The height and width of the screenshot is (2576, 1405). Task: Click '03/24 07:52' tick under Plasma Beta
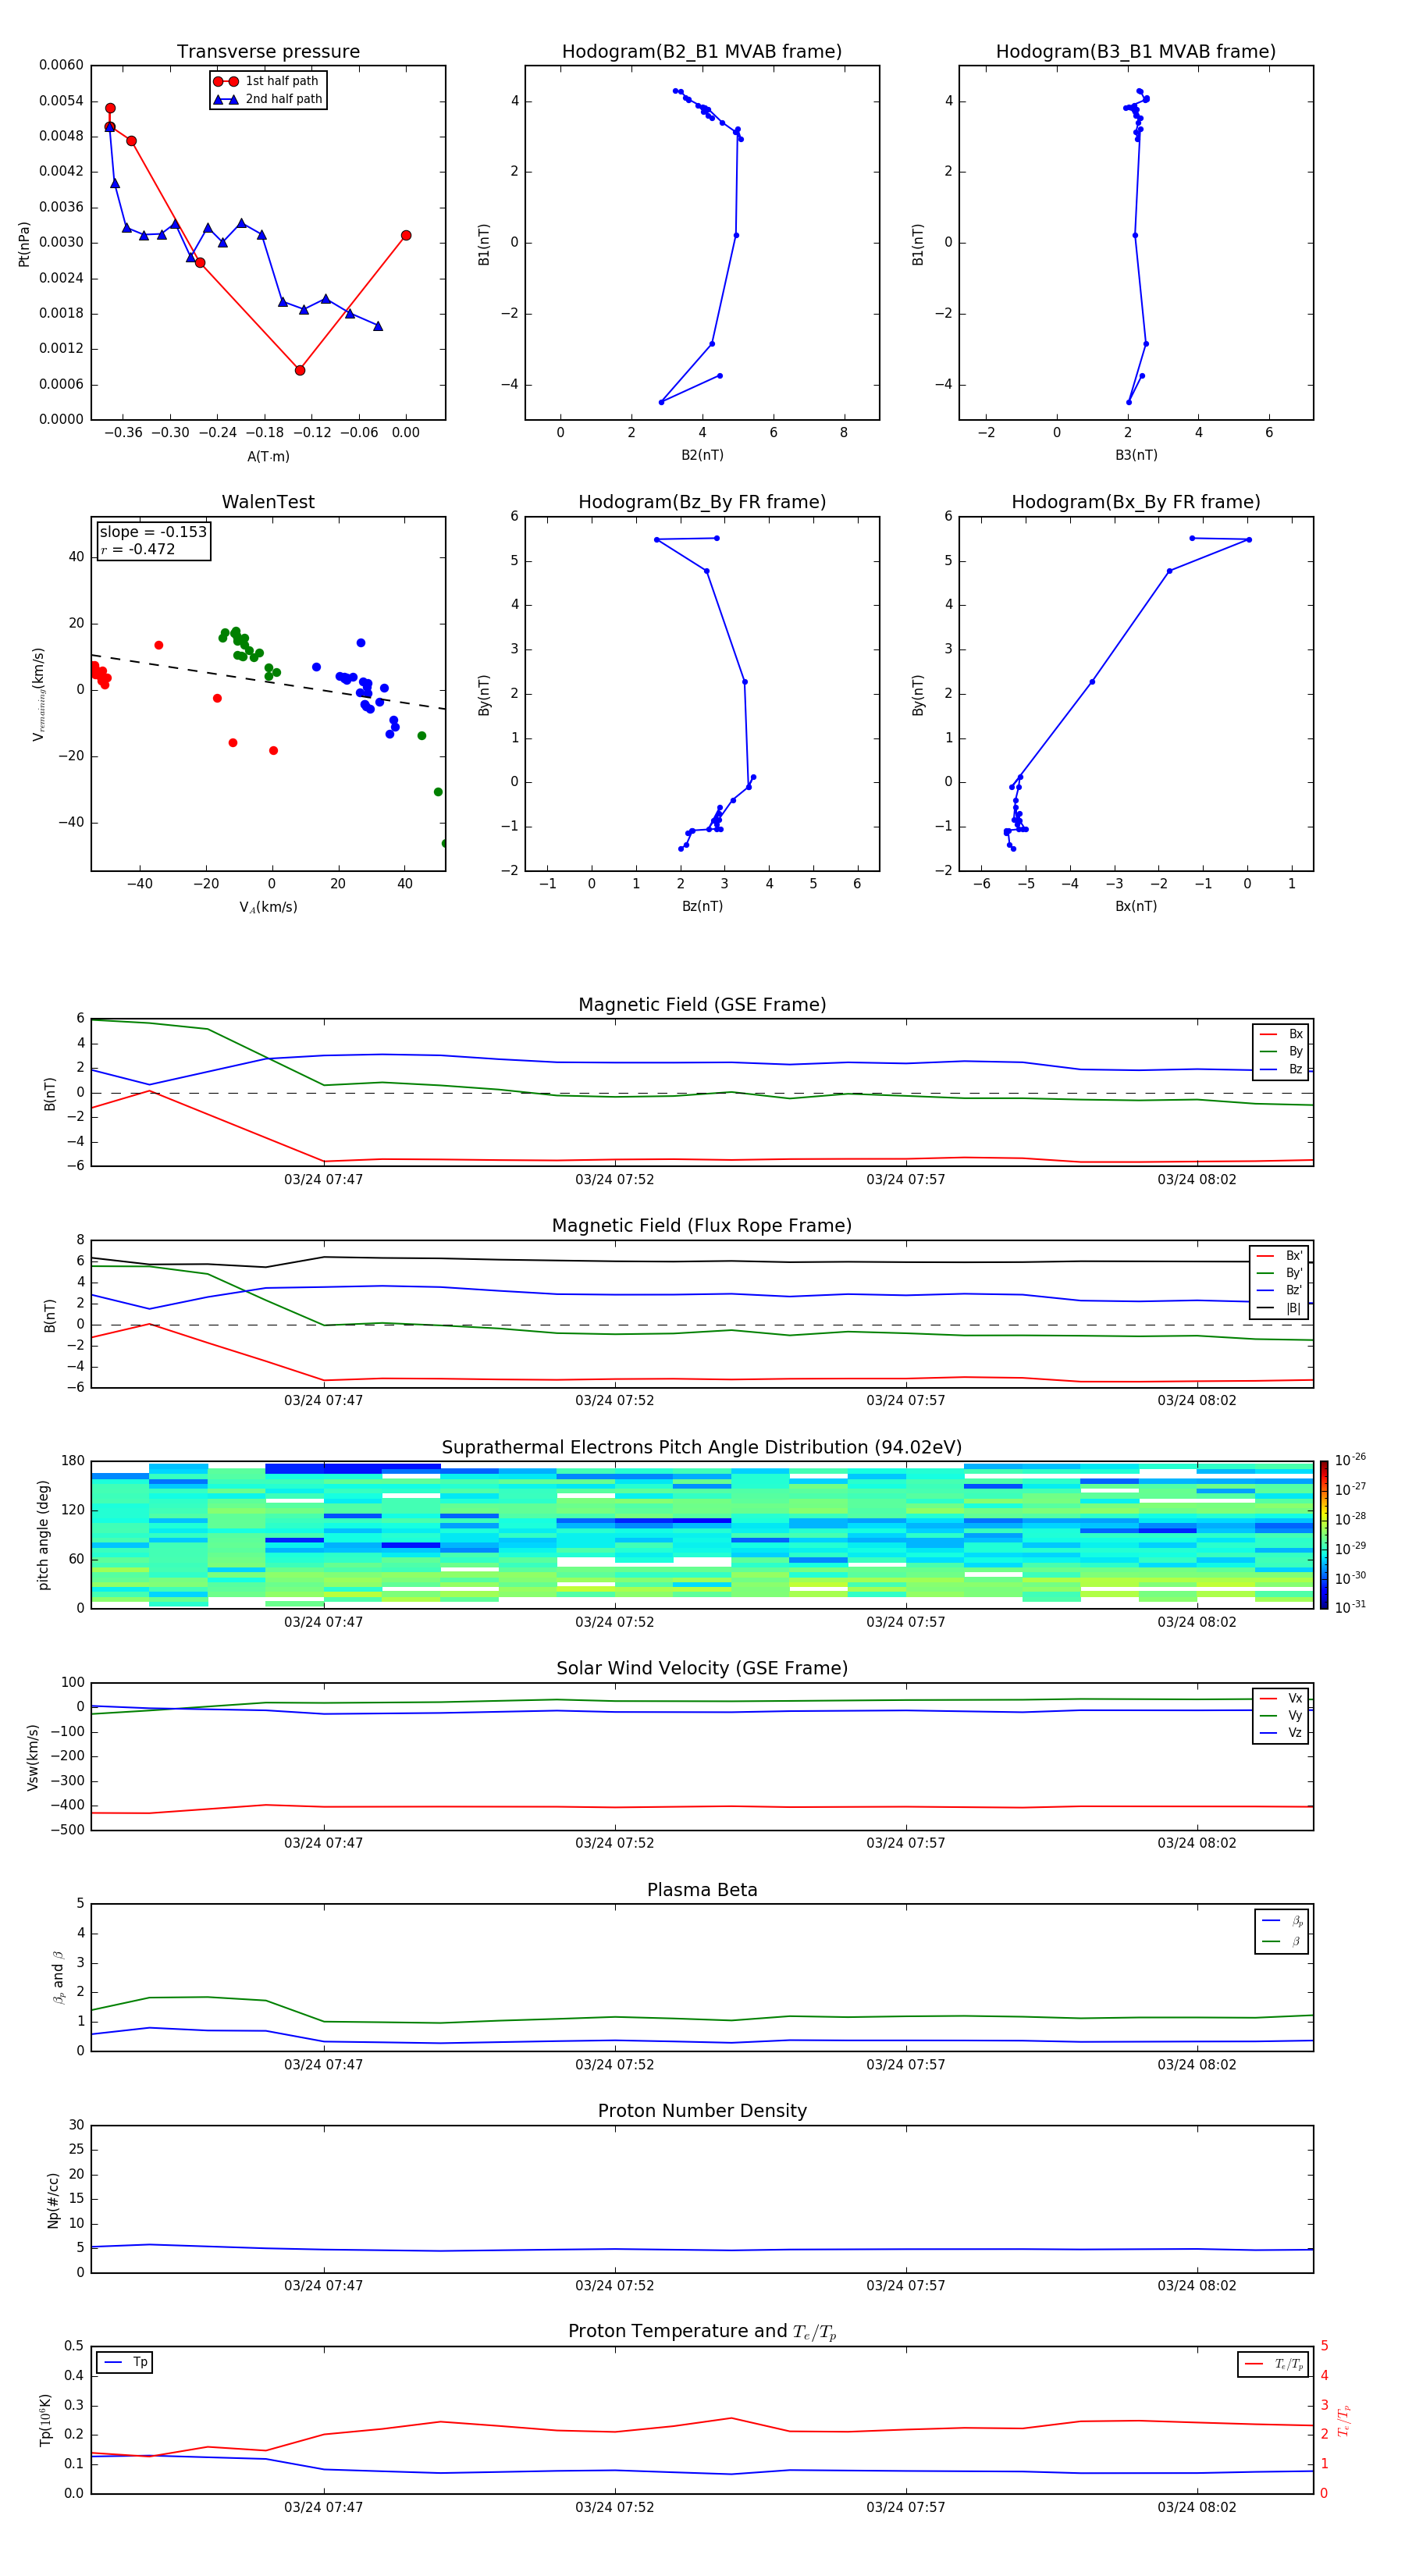pos(614,2065)
